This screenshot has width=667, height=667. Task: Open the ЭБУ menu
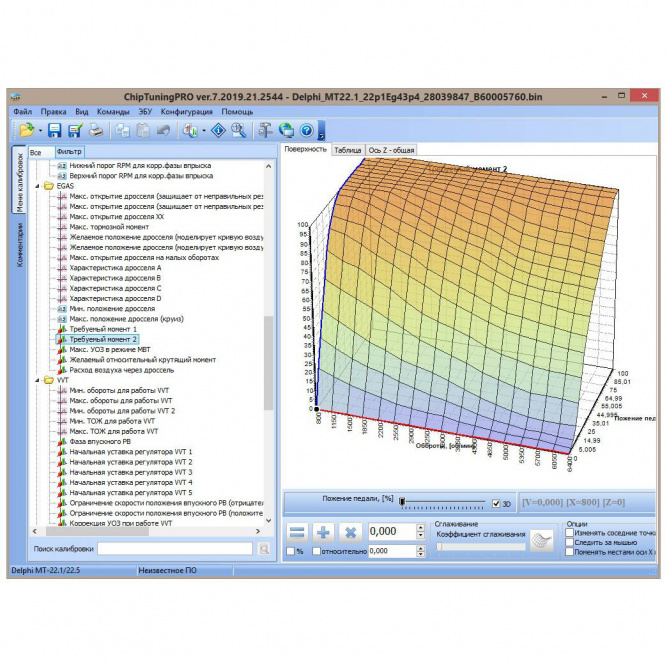tap(145, 111)
